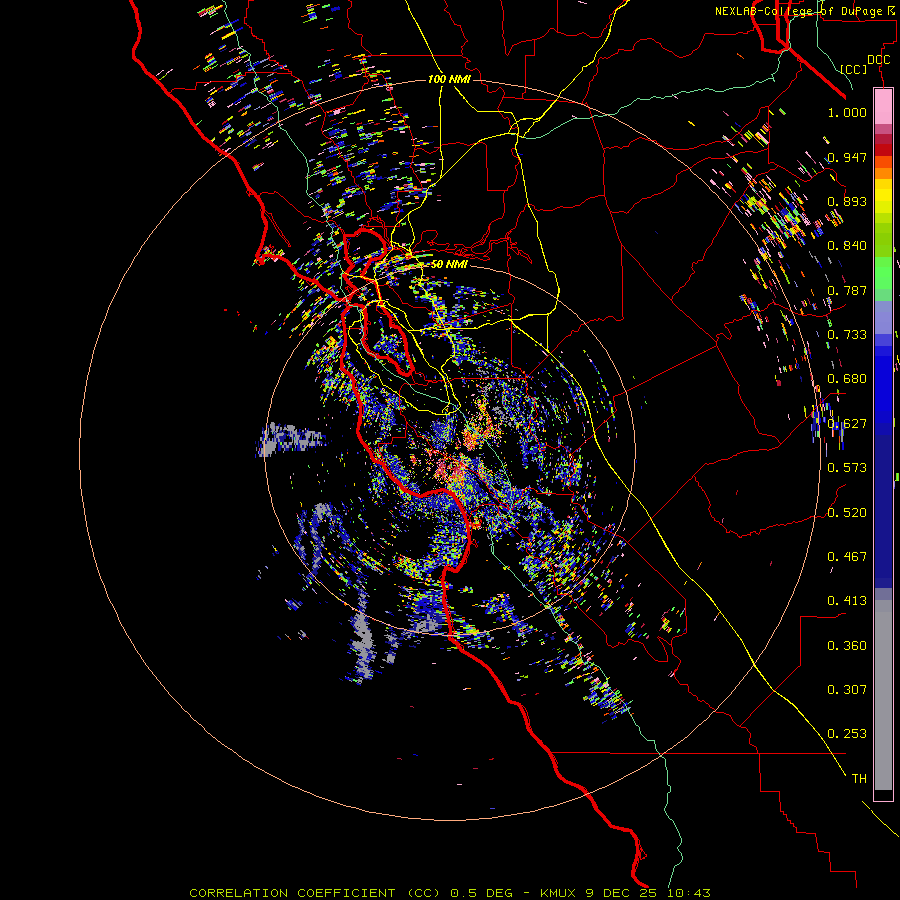This screenshot has height=900, width=900.
Task: Click the [CC] units label
Action: coord(854,69)
